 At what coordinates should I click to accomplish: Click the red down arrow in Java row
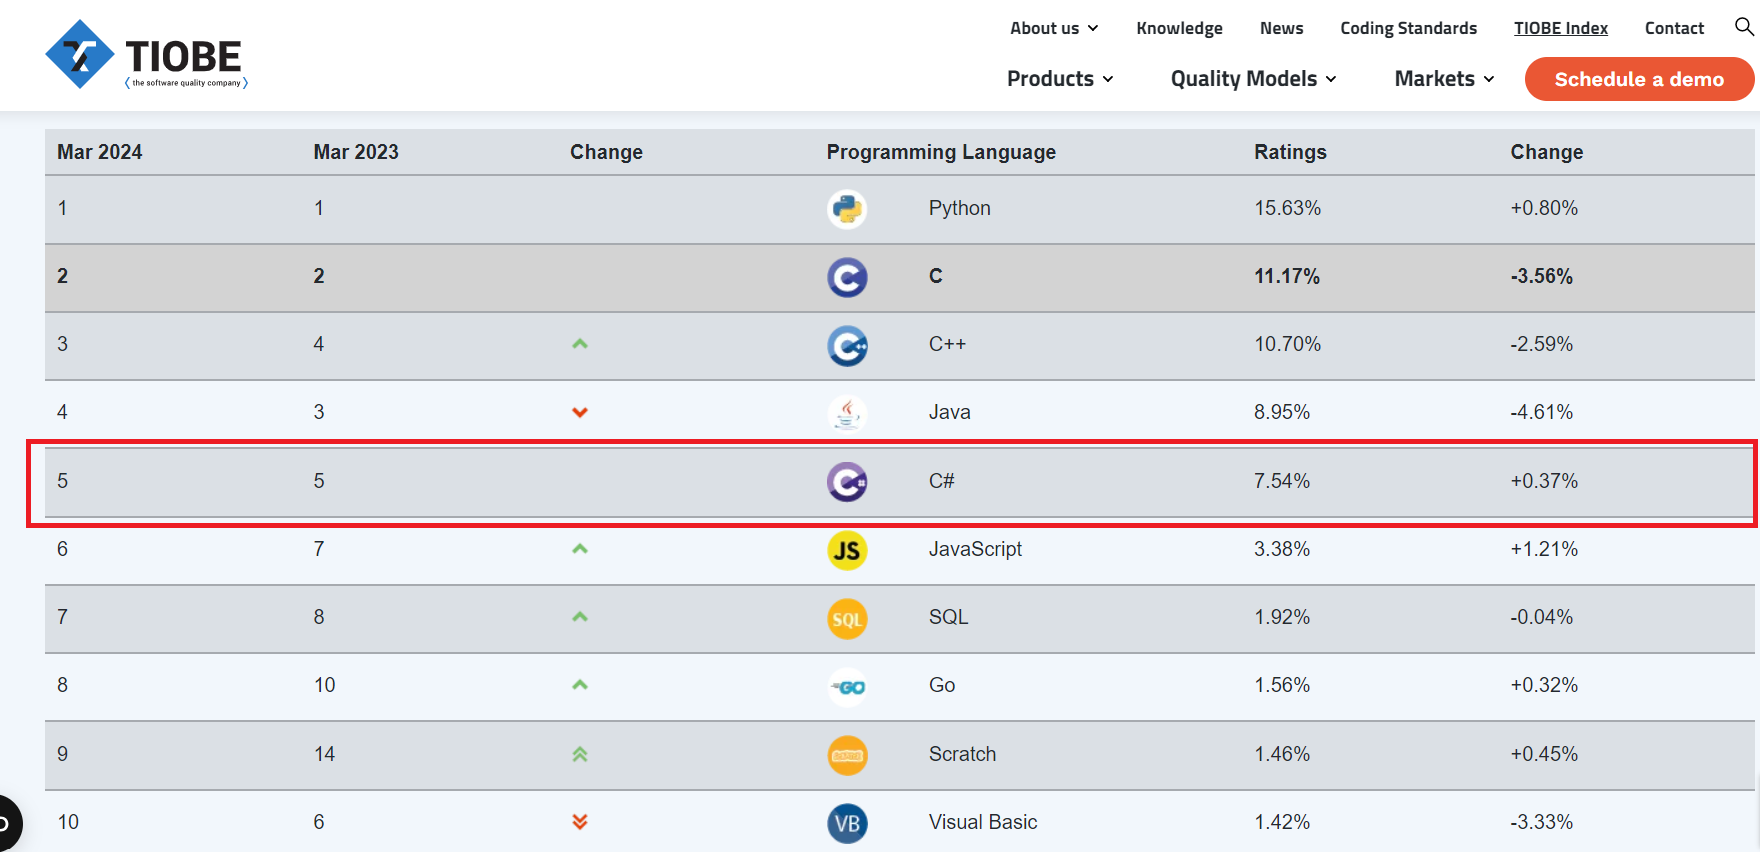tap(580, 412)
